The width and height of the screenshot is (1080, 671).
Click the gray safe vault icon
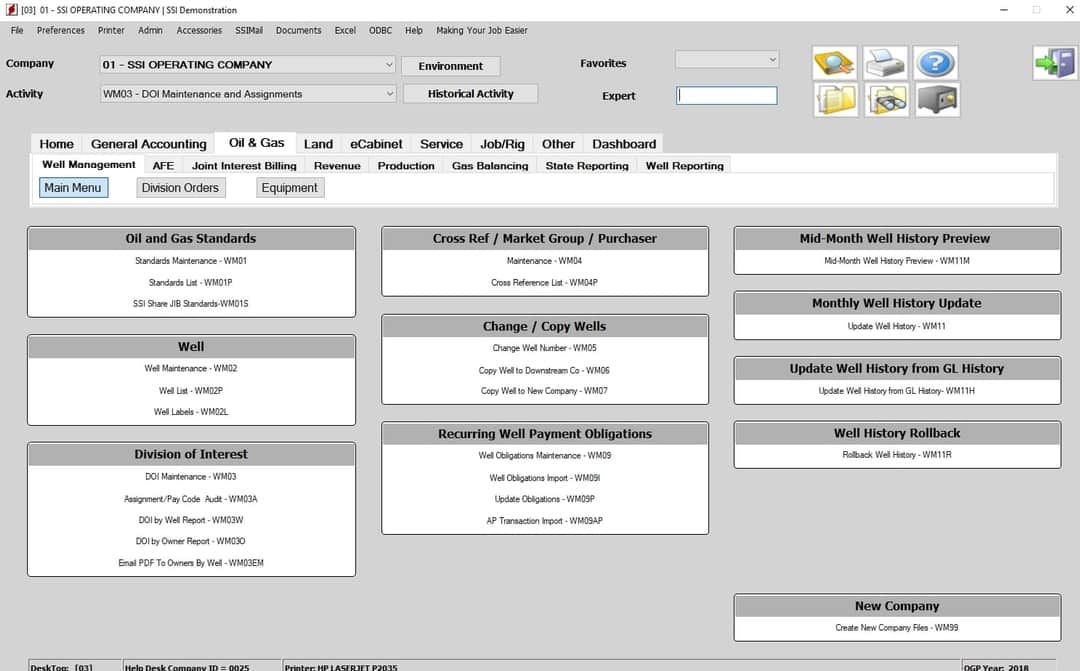(x=935, y=99)
